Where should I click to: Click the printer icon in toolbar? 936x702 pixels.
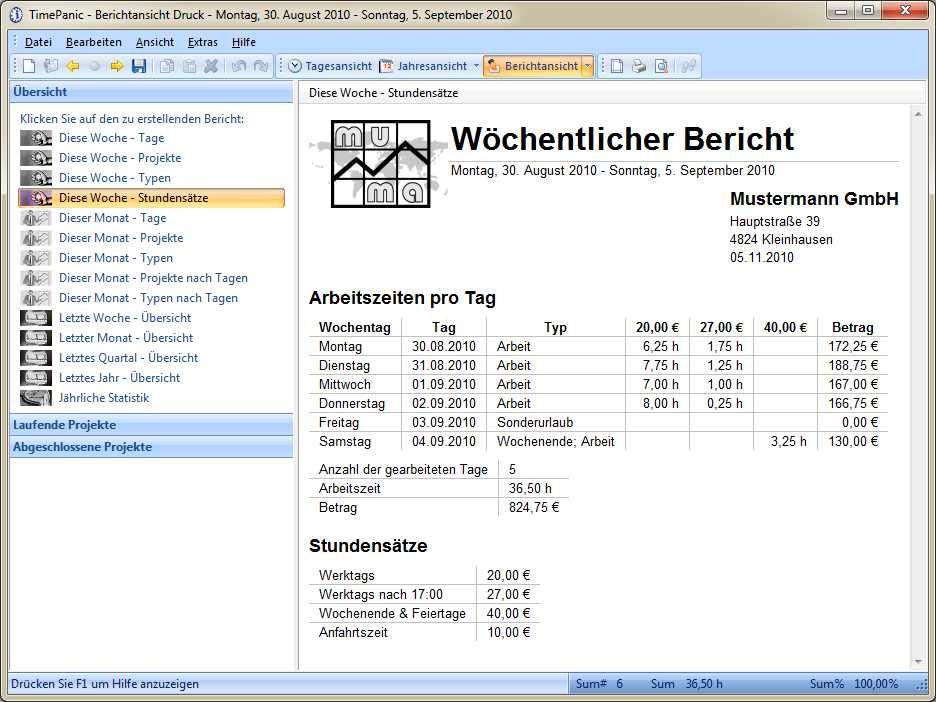point(639,66)
